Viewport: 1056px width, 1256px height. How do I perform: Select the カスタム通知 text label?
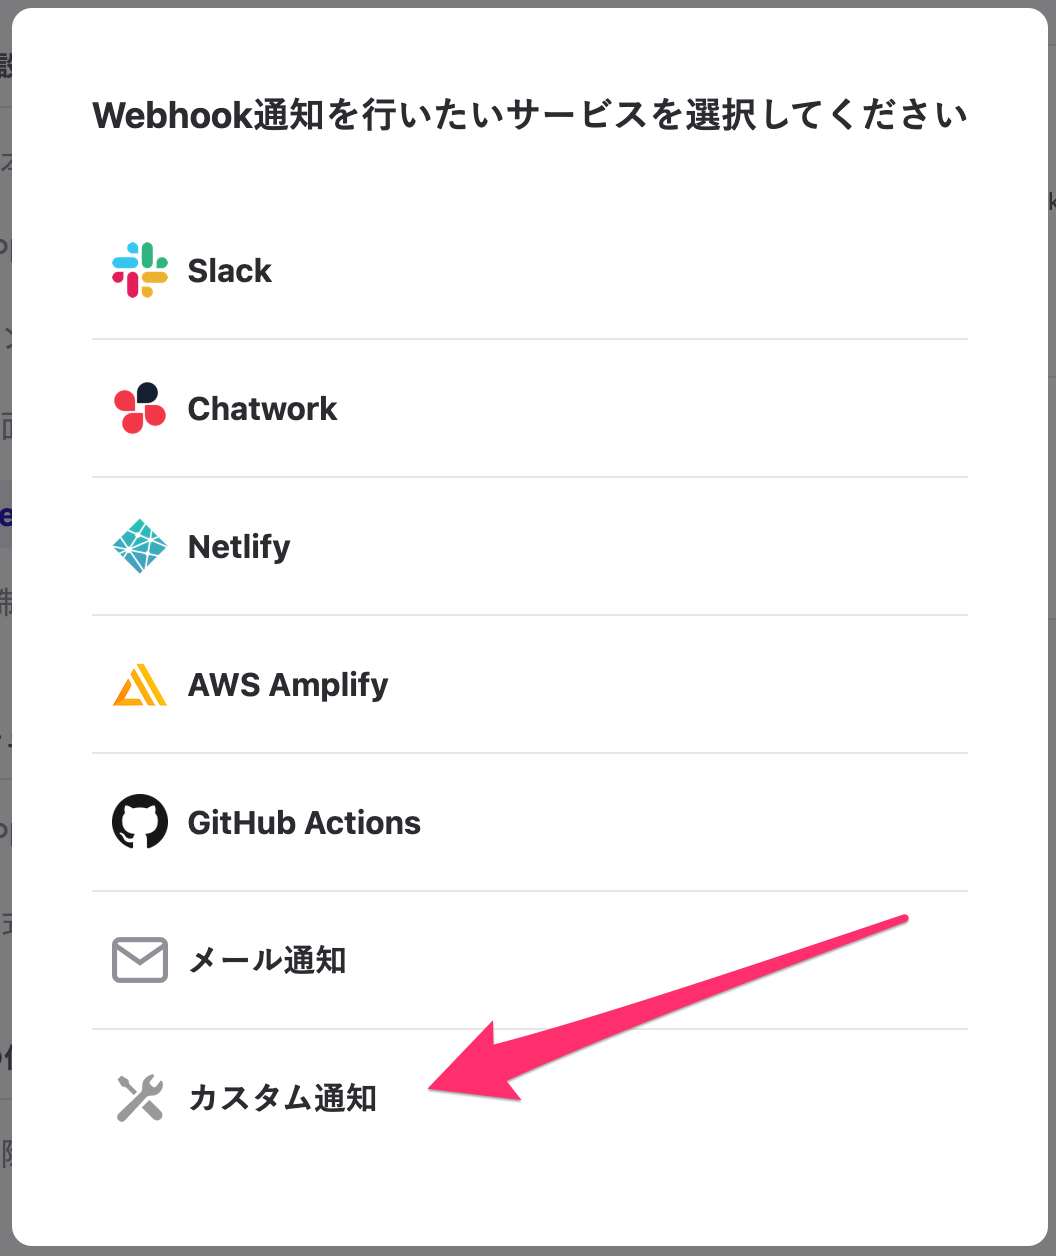coord(282,1099)
